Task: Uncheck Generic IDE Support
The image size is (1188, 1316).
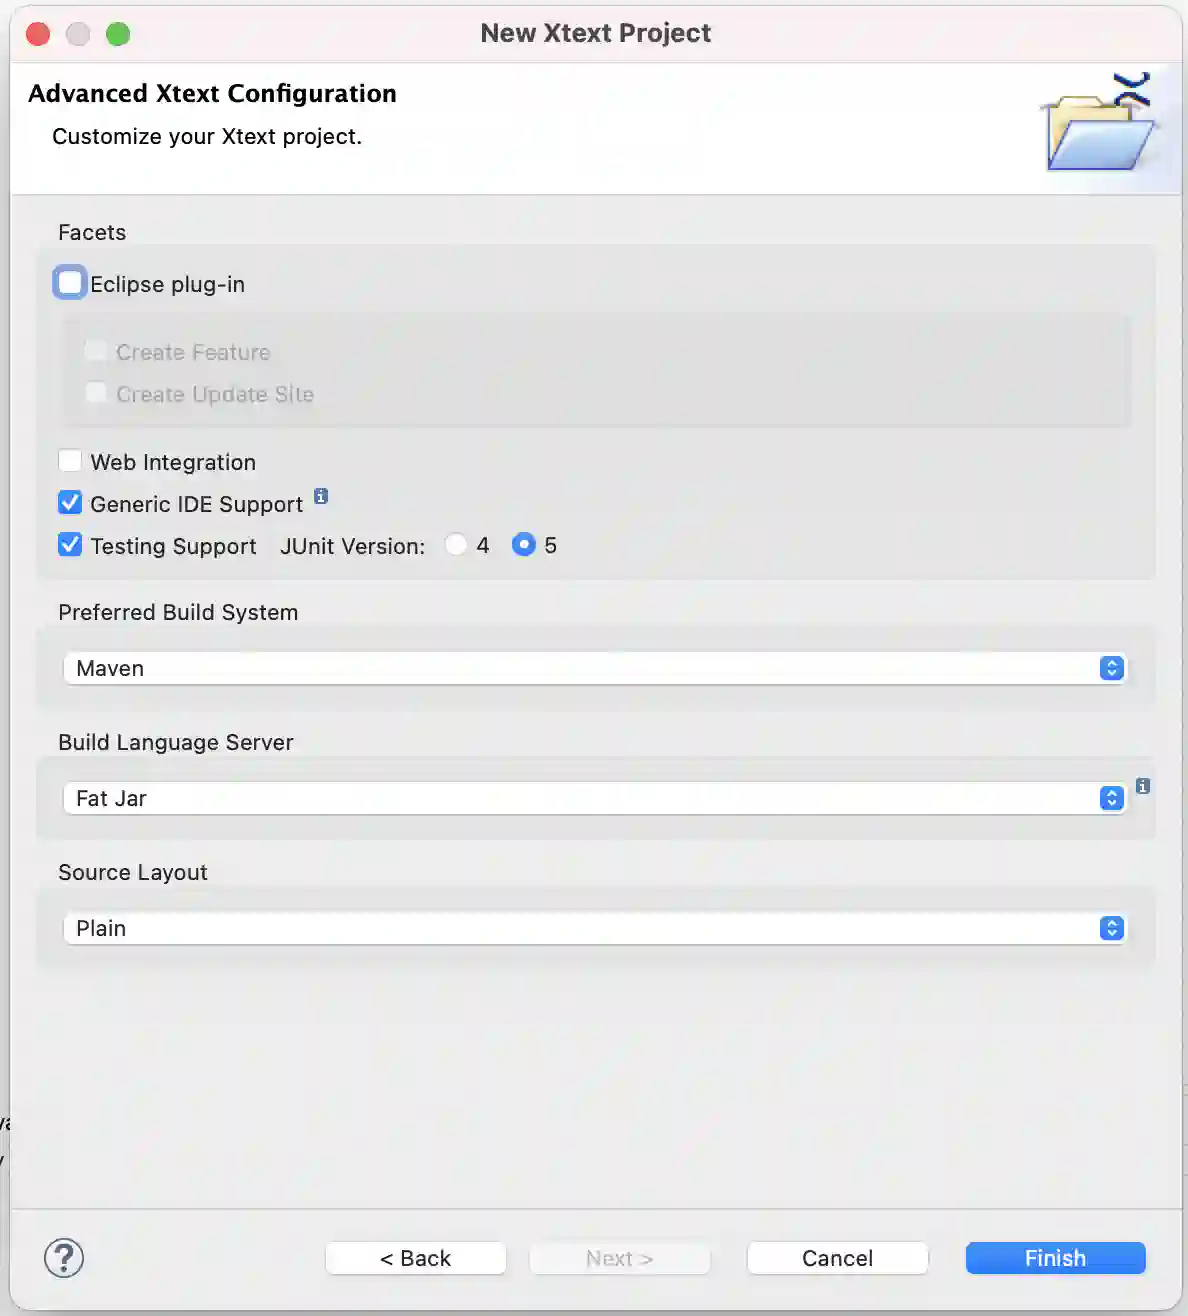Action: (x=69, y=502)
